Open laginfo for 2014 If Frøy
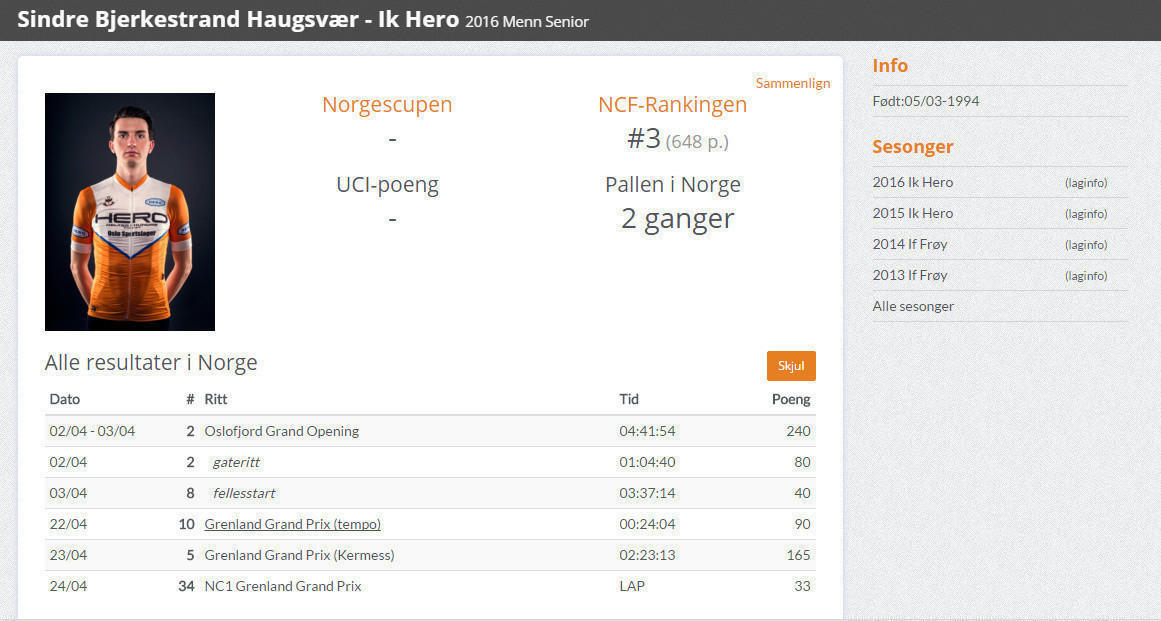 (1085, 245)
